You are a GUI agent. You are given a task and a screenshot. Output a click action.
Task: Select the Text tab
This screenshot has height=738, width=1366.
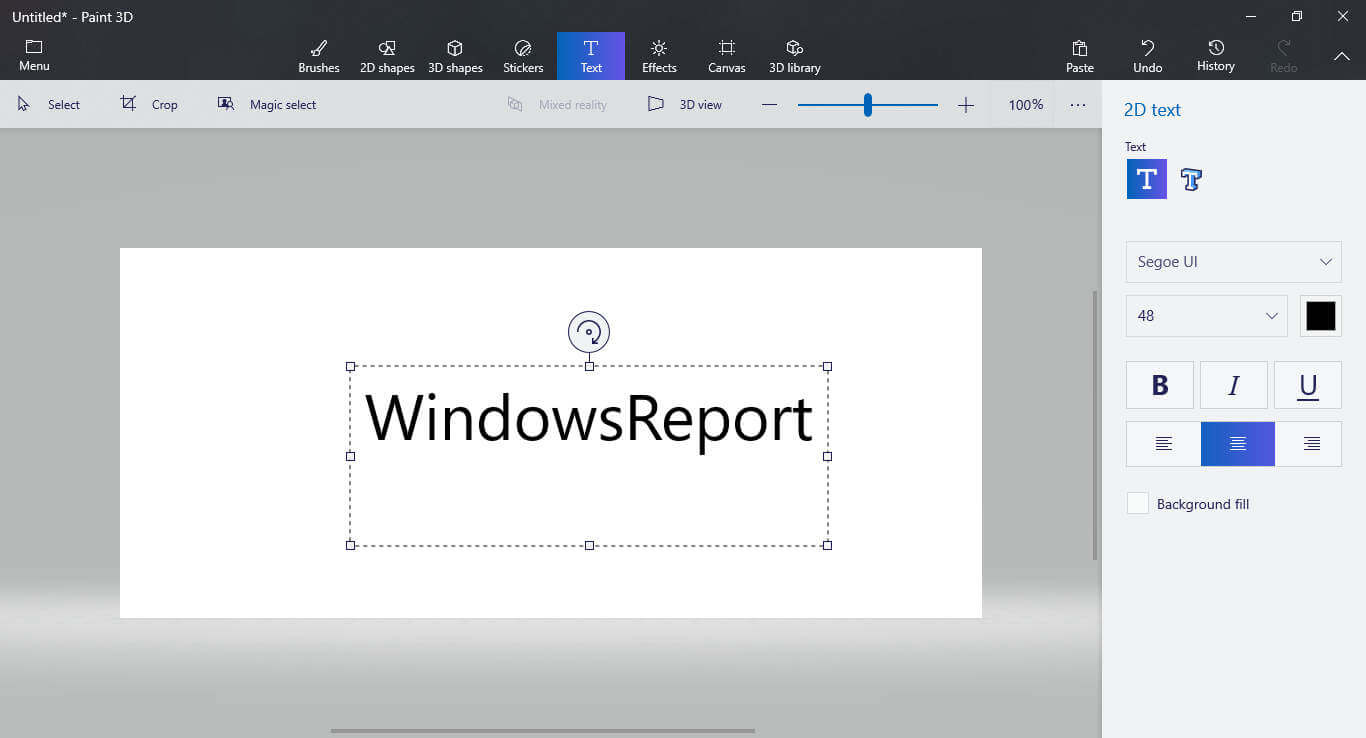[591, 56]
